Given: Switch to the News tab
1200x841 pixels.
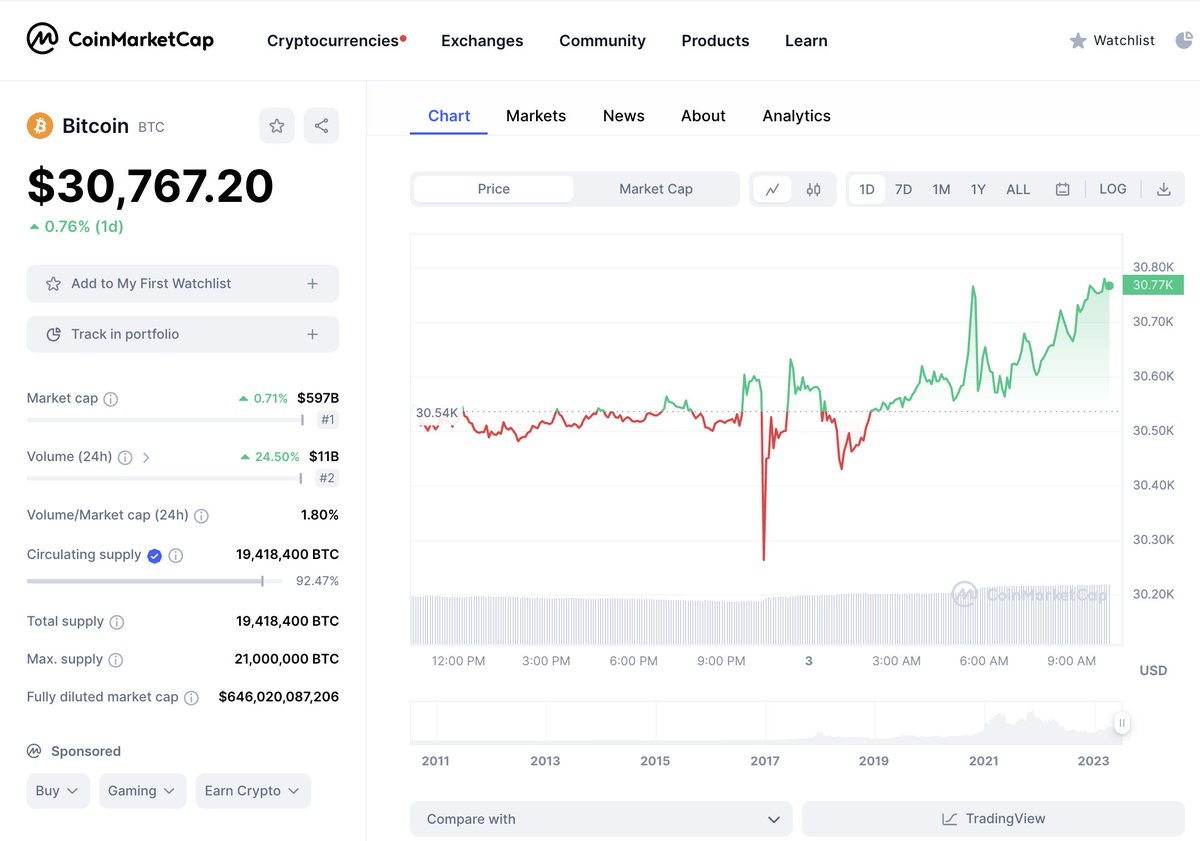Looking at the screenshot, I should pos(624,116).
